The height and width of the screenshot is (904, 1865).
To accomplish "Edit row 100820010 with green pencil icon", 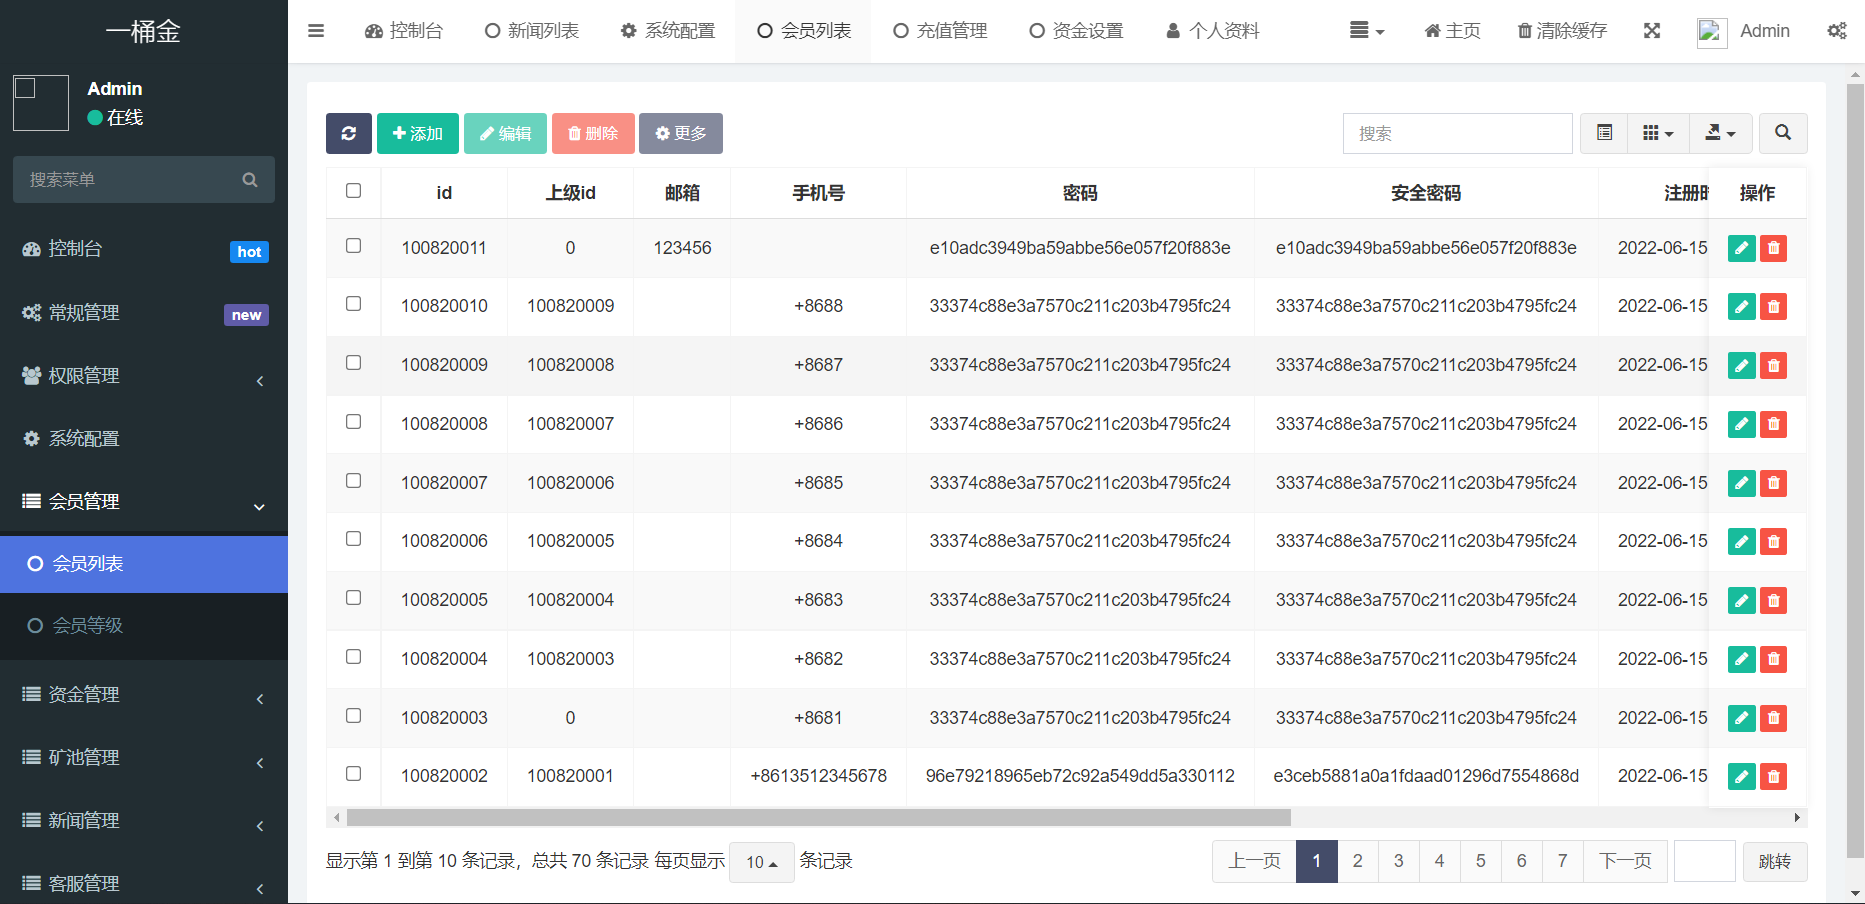I will click(1742, 306).
